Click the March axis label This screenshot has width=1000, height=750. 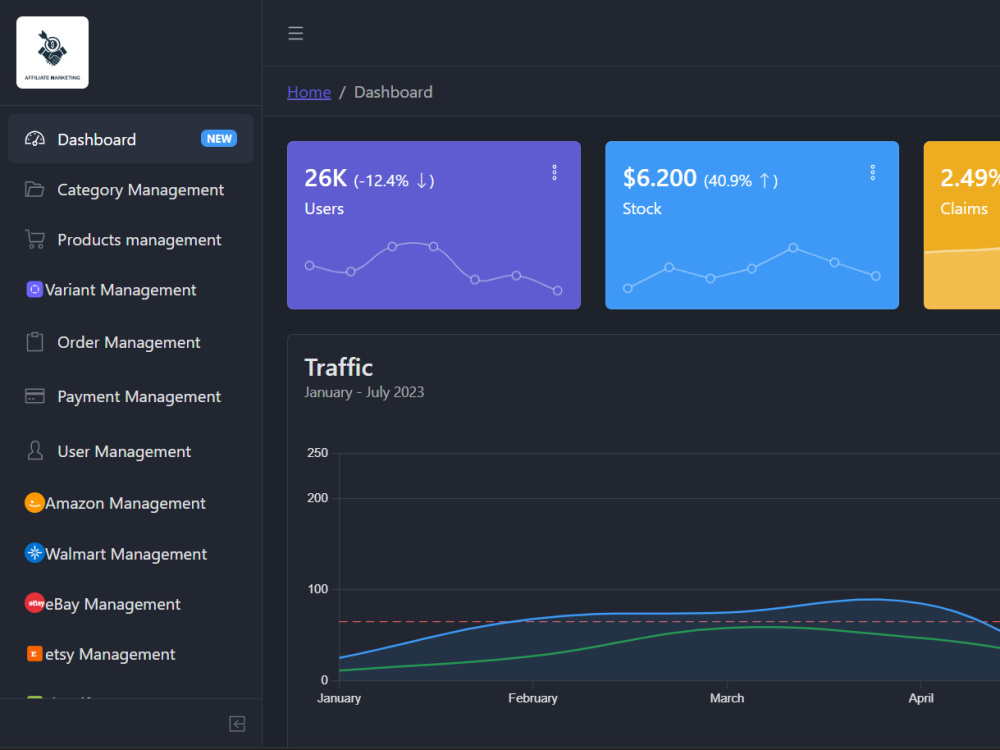(727, 698)
